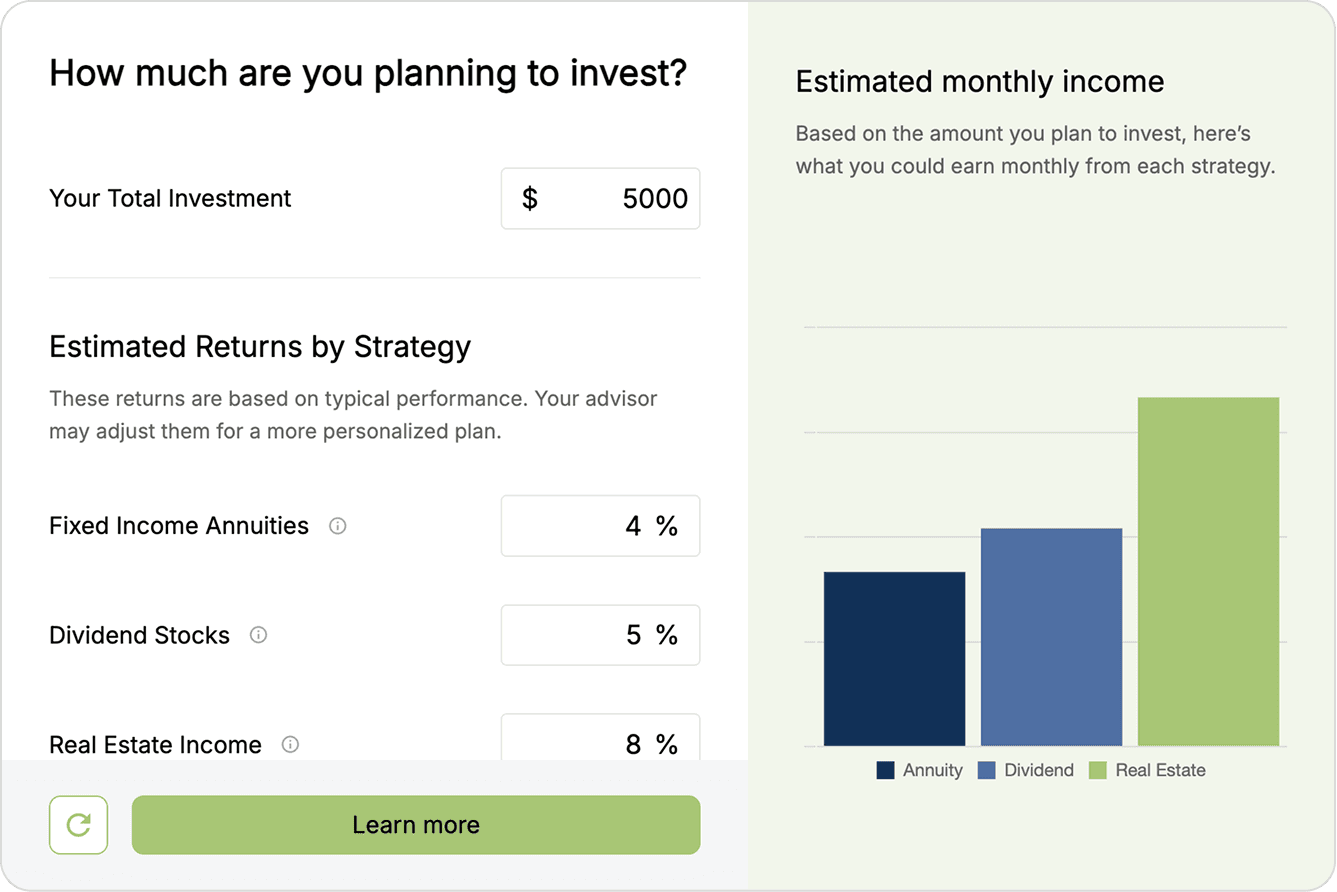The image size is (1337, 892).
Task: Toggle the Annuity legend label text
Action: (933, 770)
